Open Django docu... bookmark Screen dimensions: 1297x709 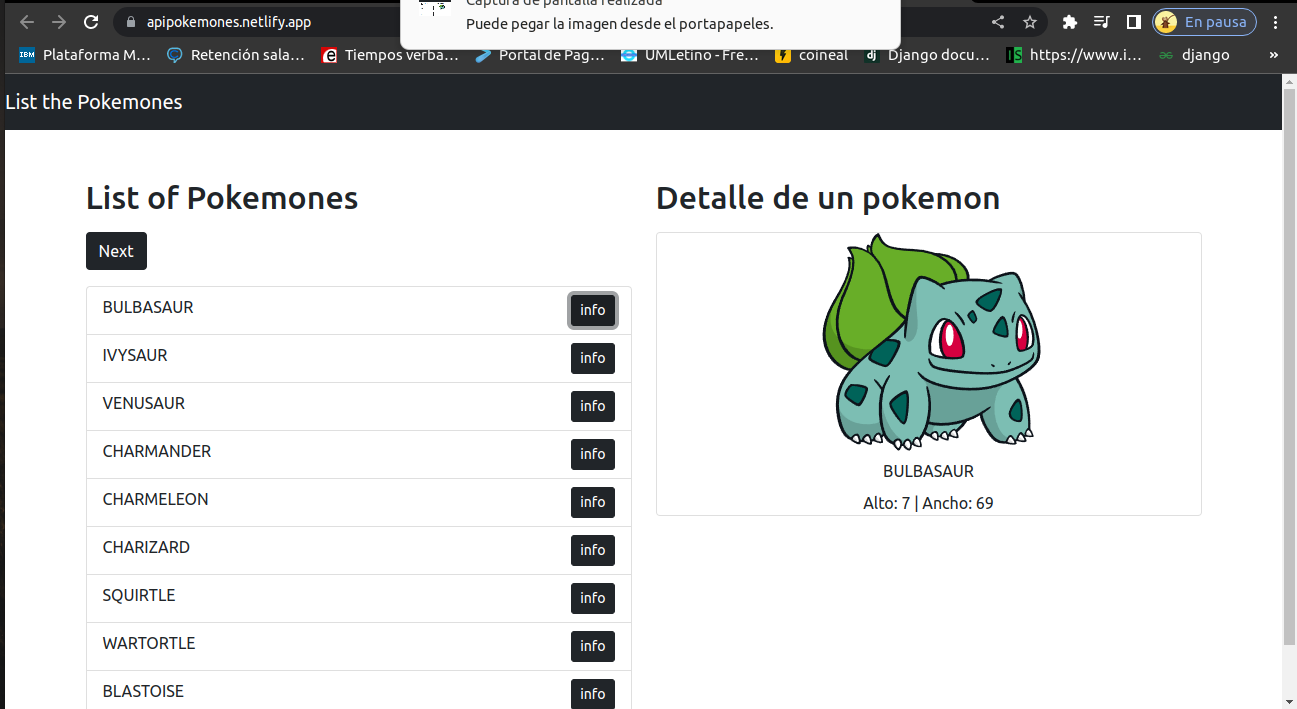[x=927, y=55]
